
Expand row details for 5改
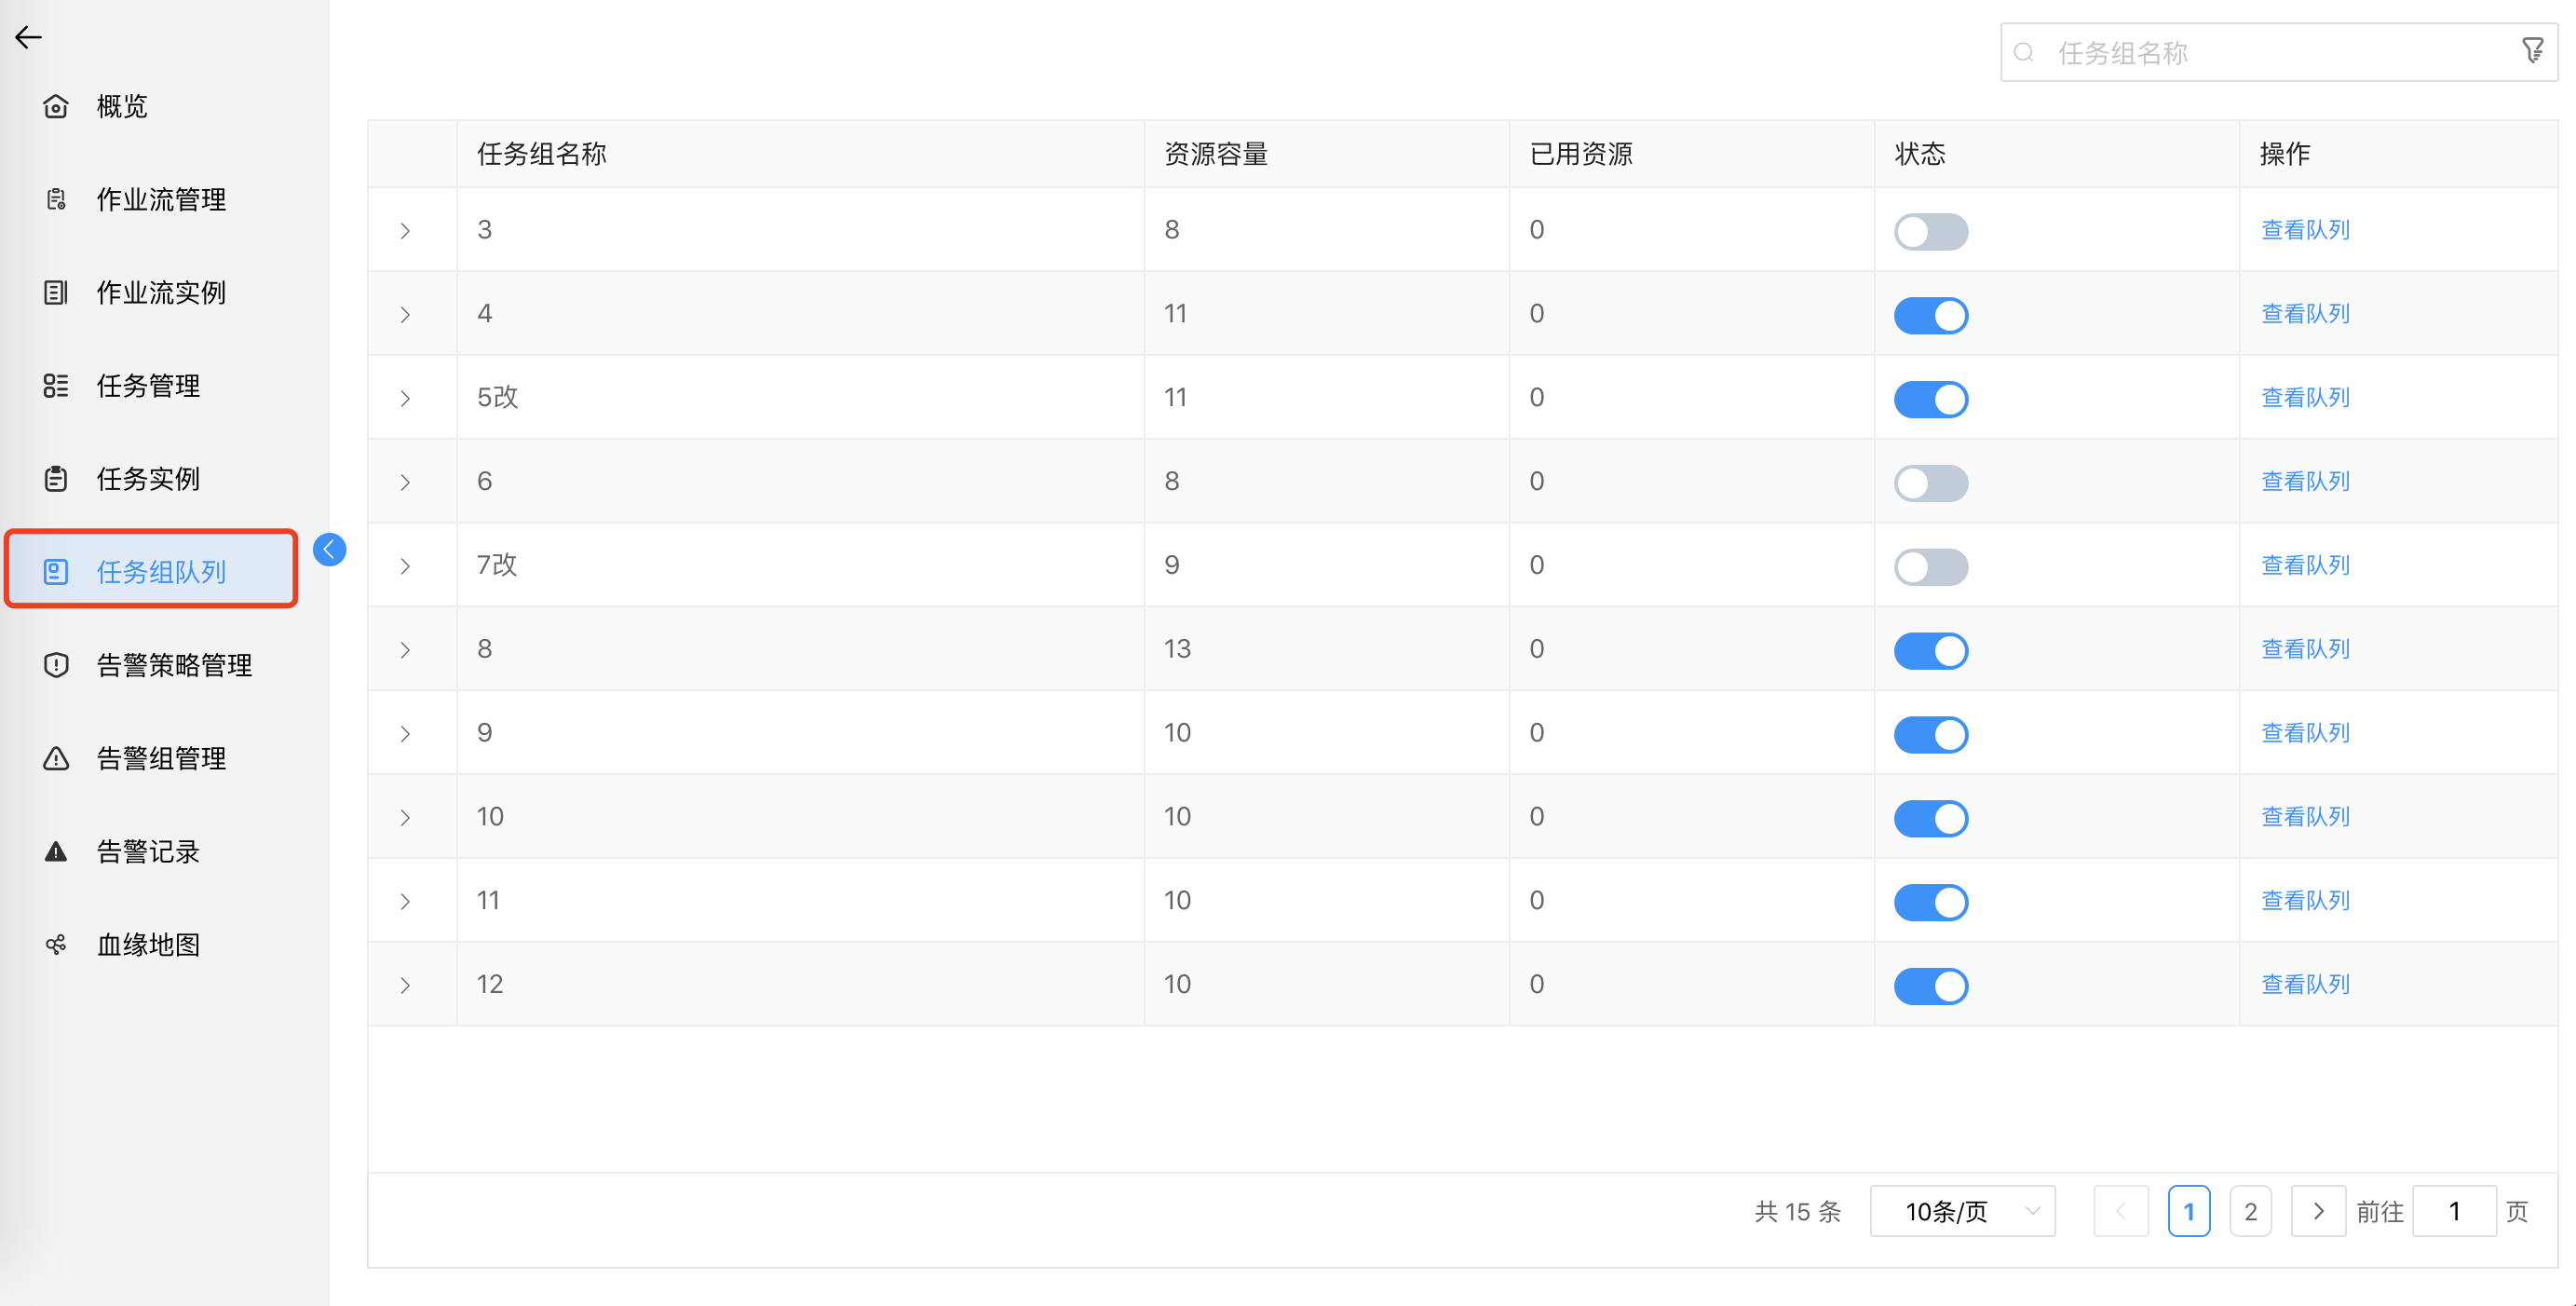tap(405, 399)
